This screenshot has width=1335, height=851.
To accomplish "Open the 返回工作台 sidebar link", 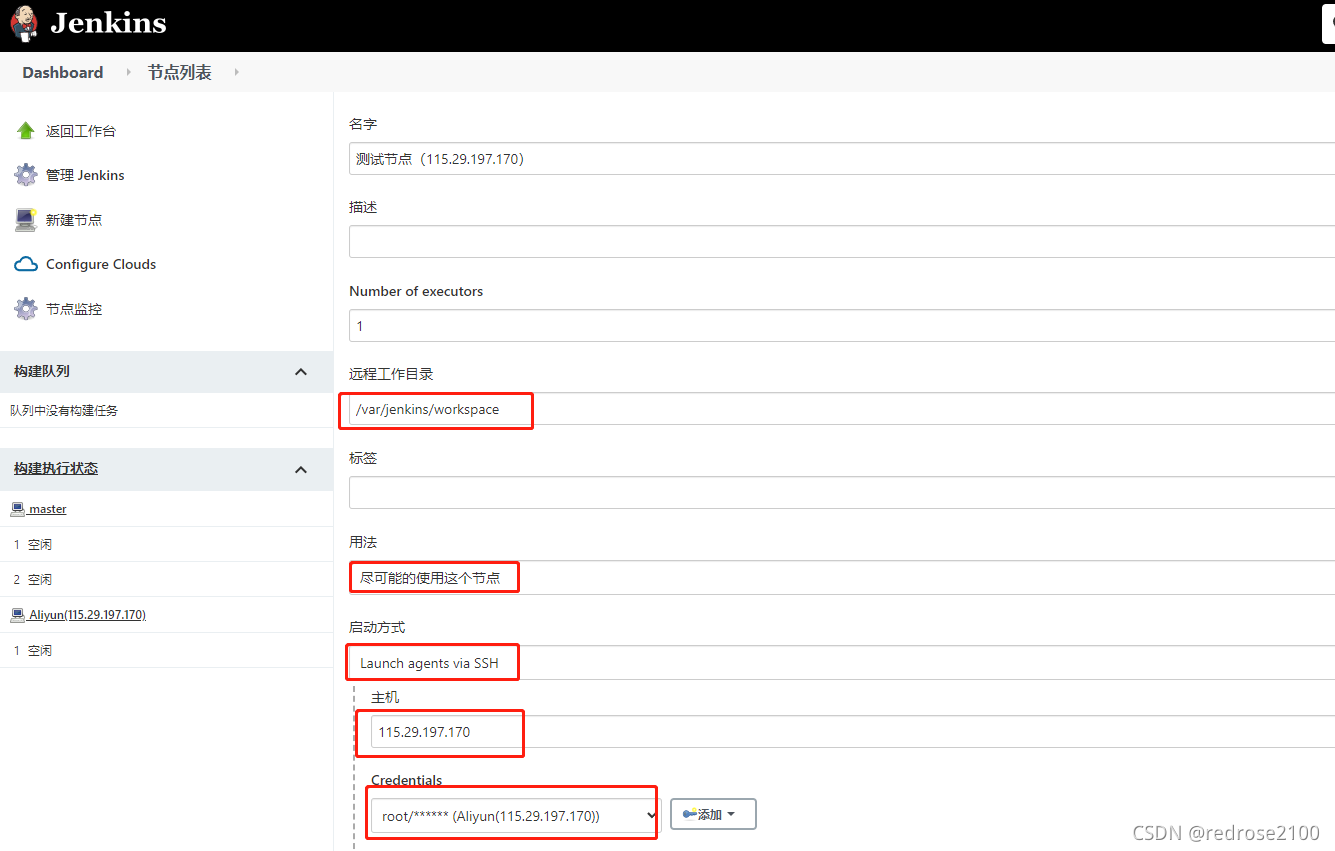I will pos(81,131).
